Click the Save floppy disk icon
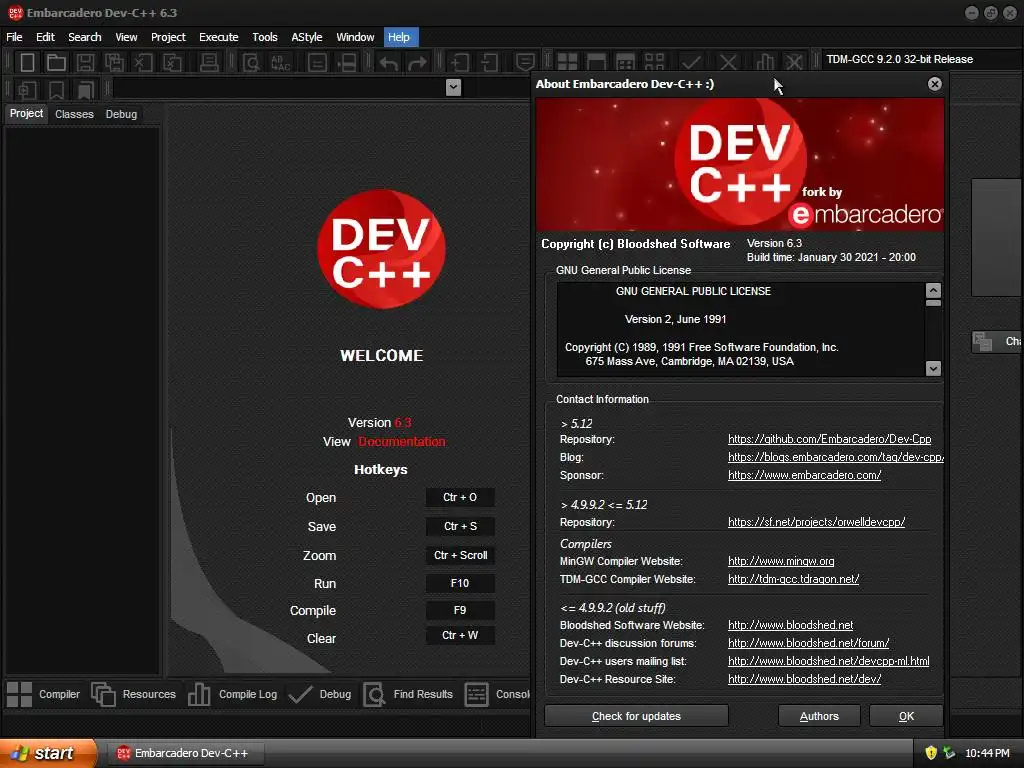This screenshot has height=768, width=1024. (x=85, y=63)
